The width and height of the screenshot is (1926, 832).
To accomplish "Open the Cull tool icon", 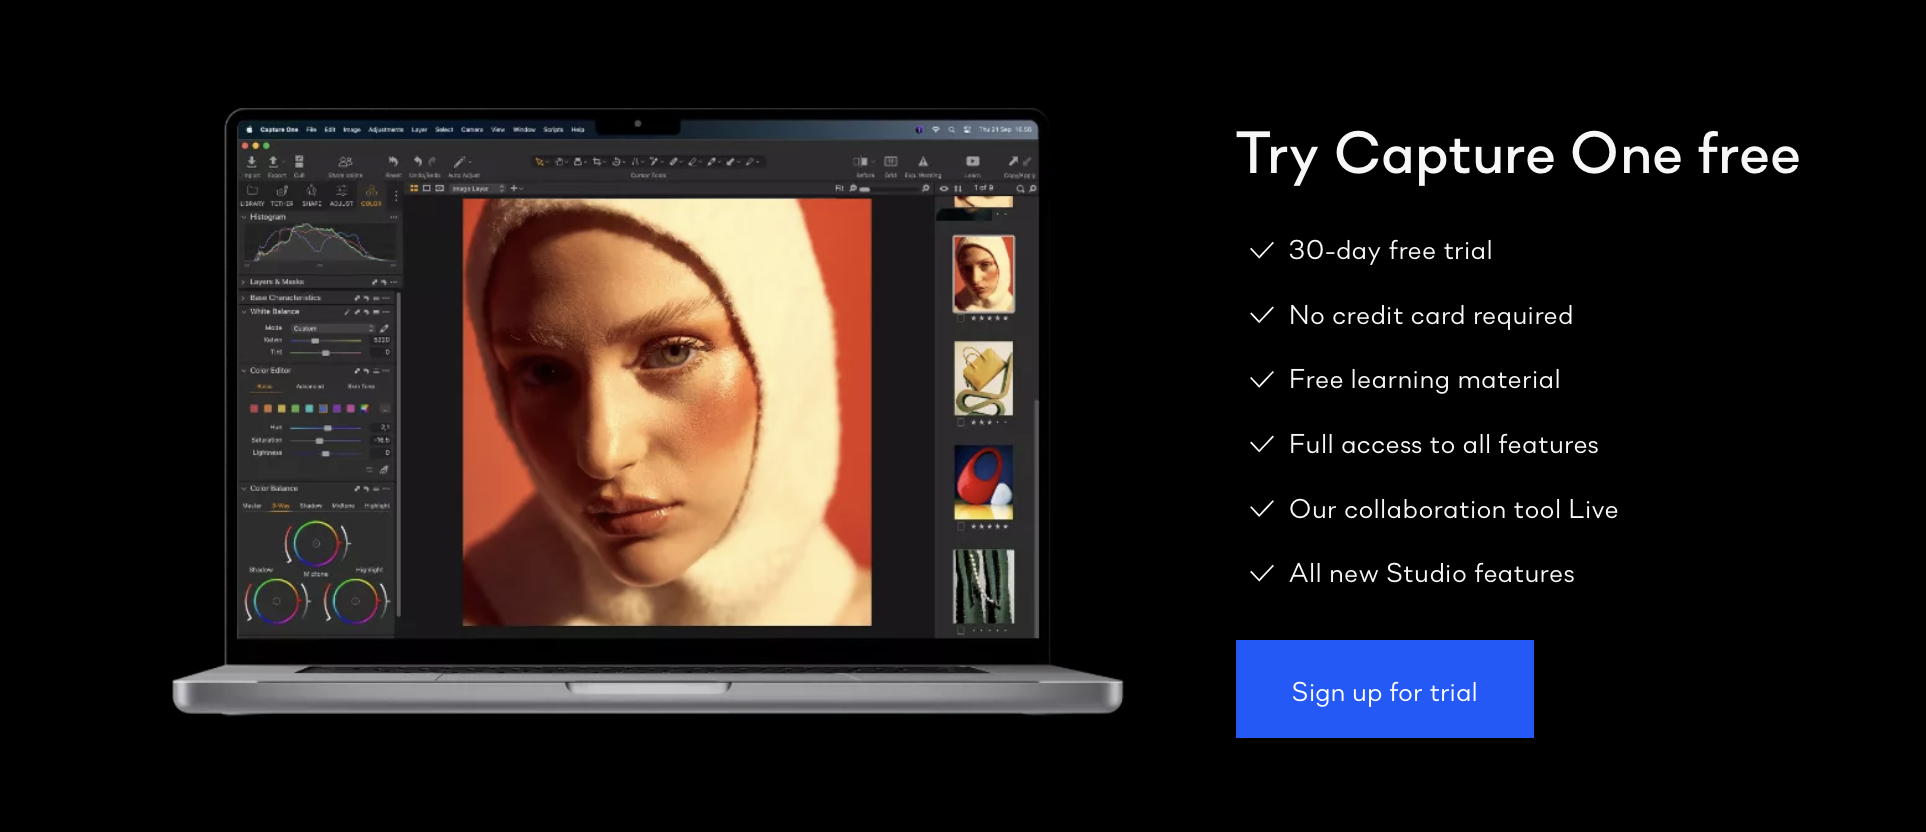I will click(x=299, y=162).
